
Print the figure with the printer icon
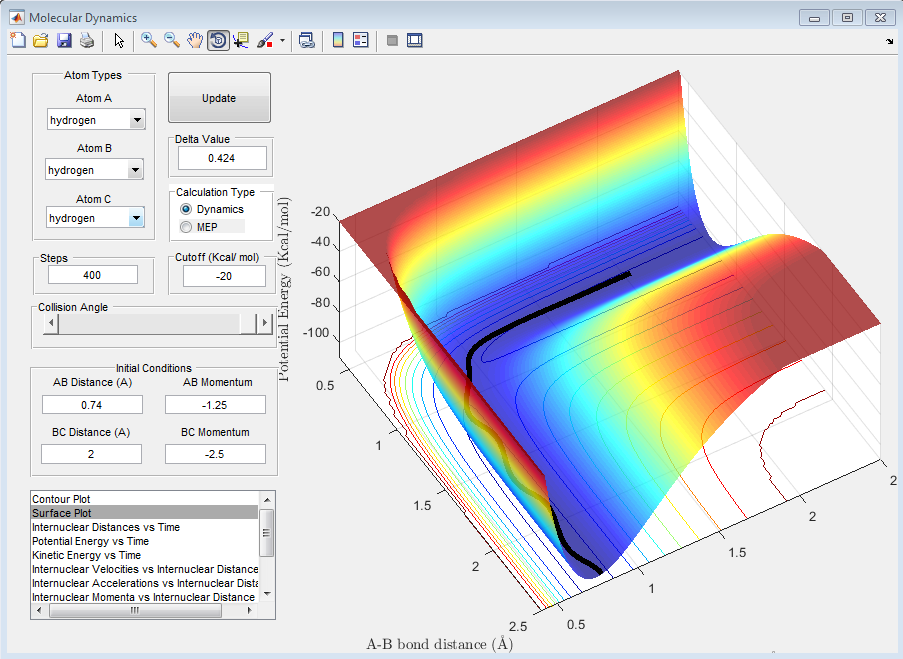point(87,41)
